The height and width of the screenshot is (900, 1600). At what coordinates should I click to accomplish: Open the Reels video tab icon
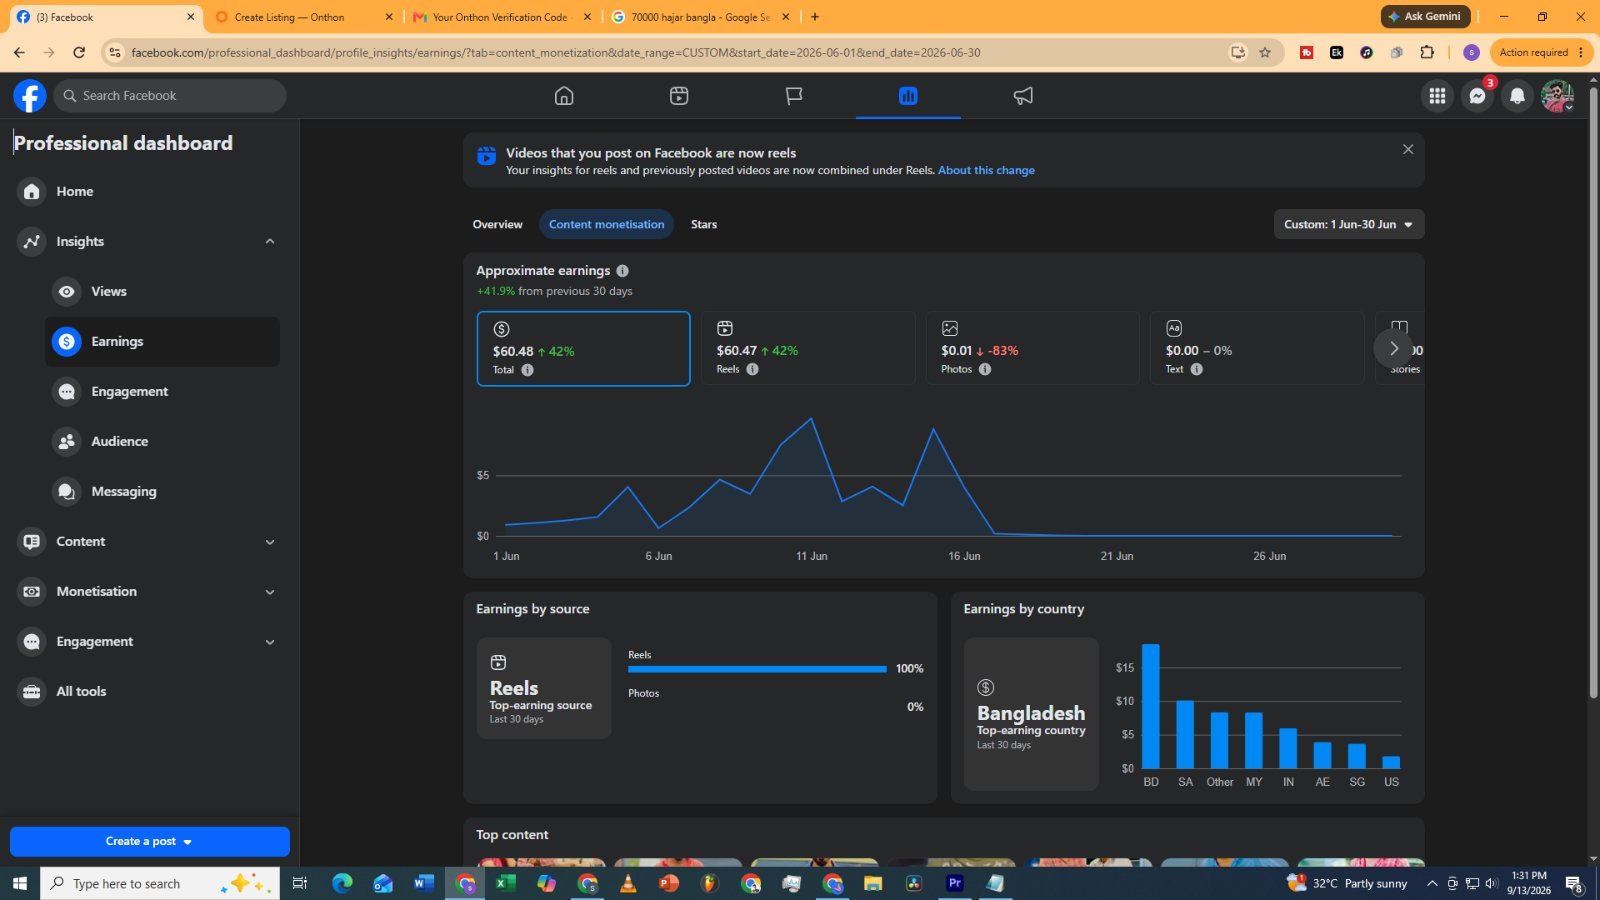(679, 96)
